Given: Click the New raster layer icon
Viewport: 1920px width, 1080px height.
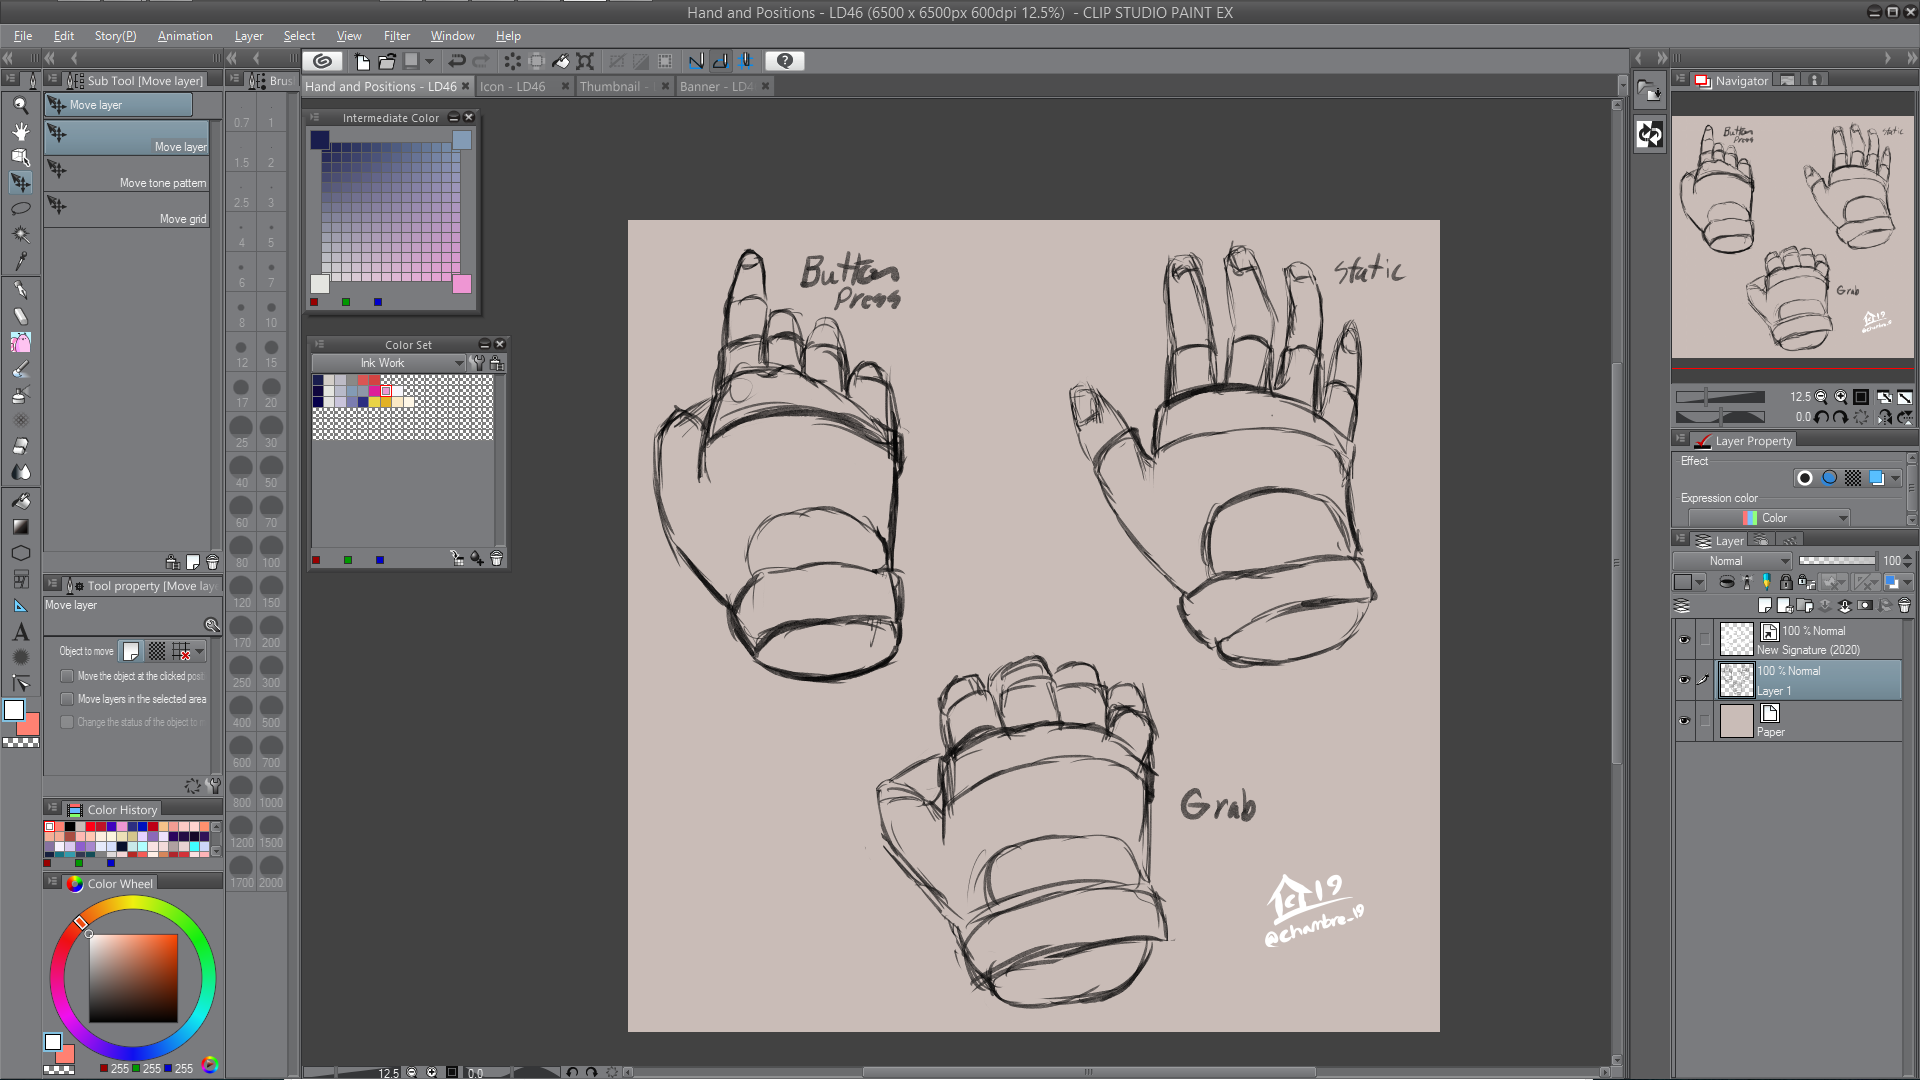Looking at the screenshot, I should coord(1764,605).
